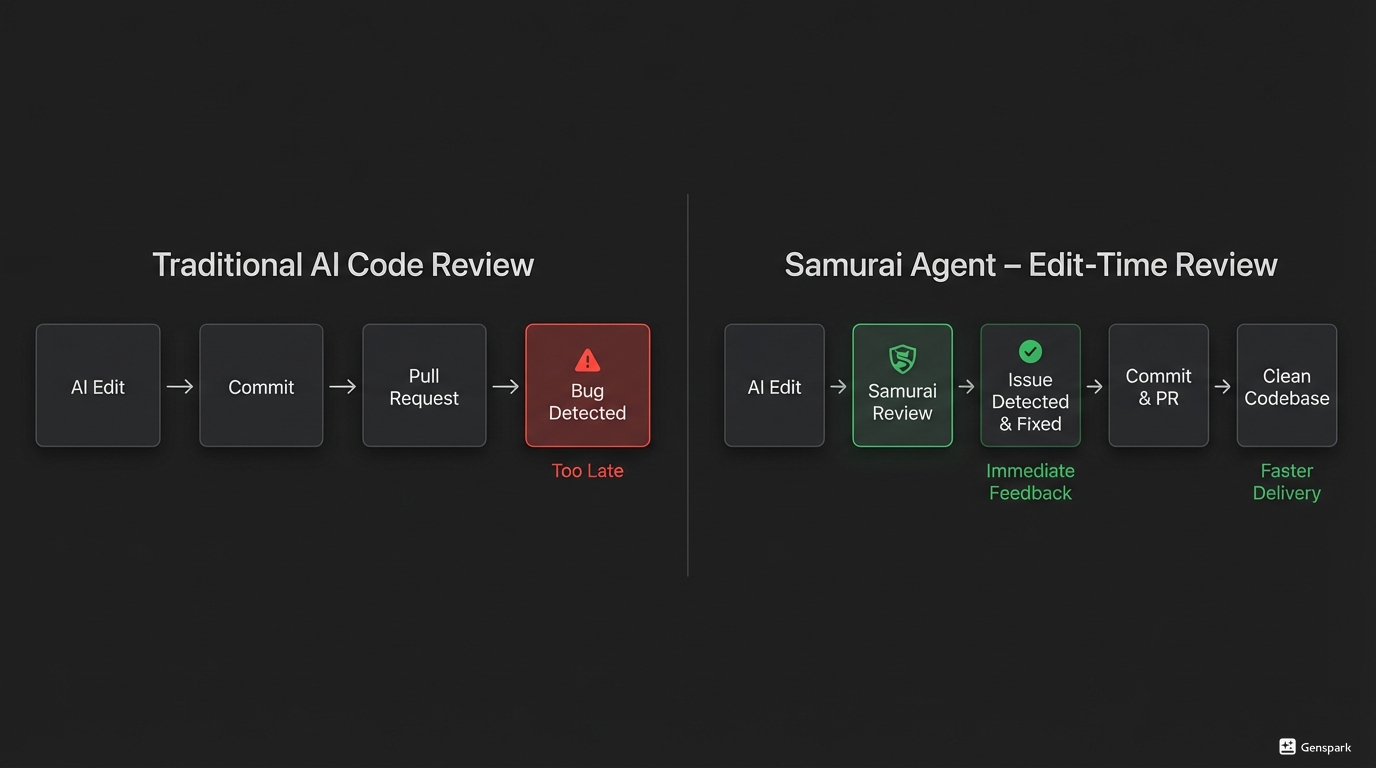Viewport: 1376px width, 768px height.
Task: Click the green checkmark icon above Issue Detected
Action: 1030,351
